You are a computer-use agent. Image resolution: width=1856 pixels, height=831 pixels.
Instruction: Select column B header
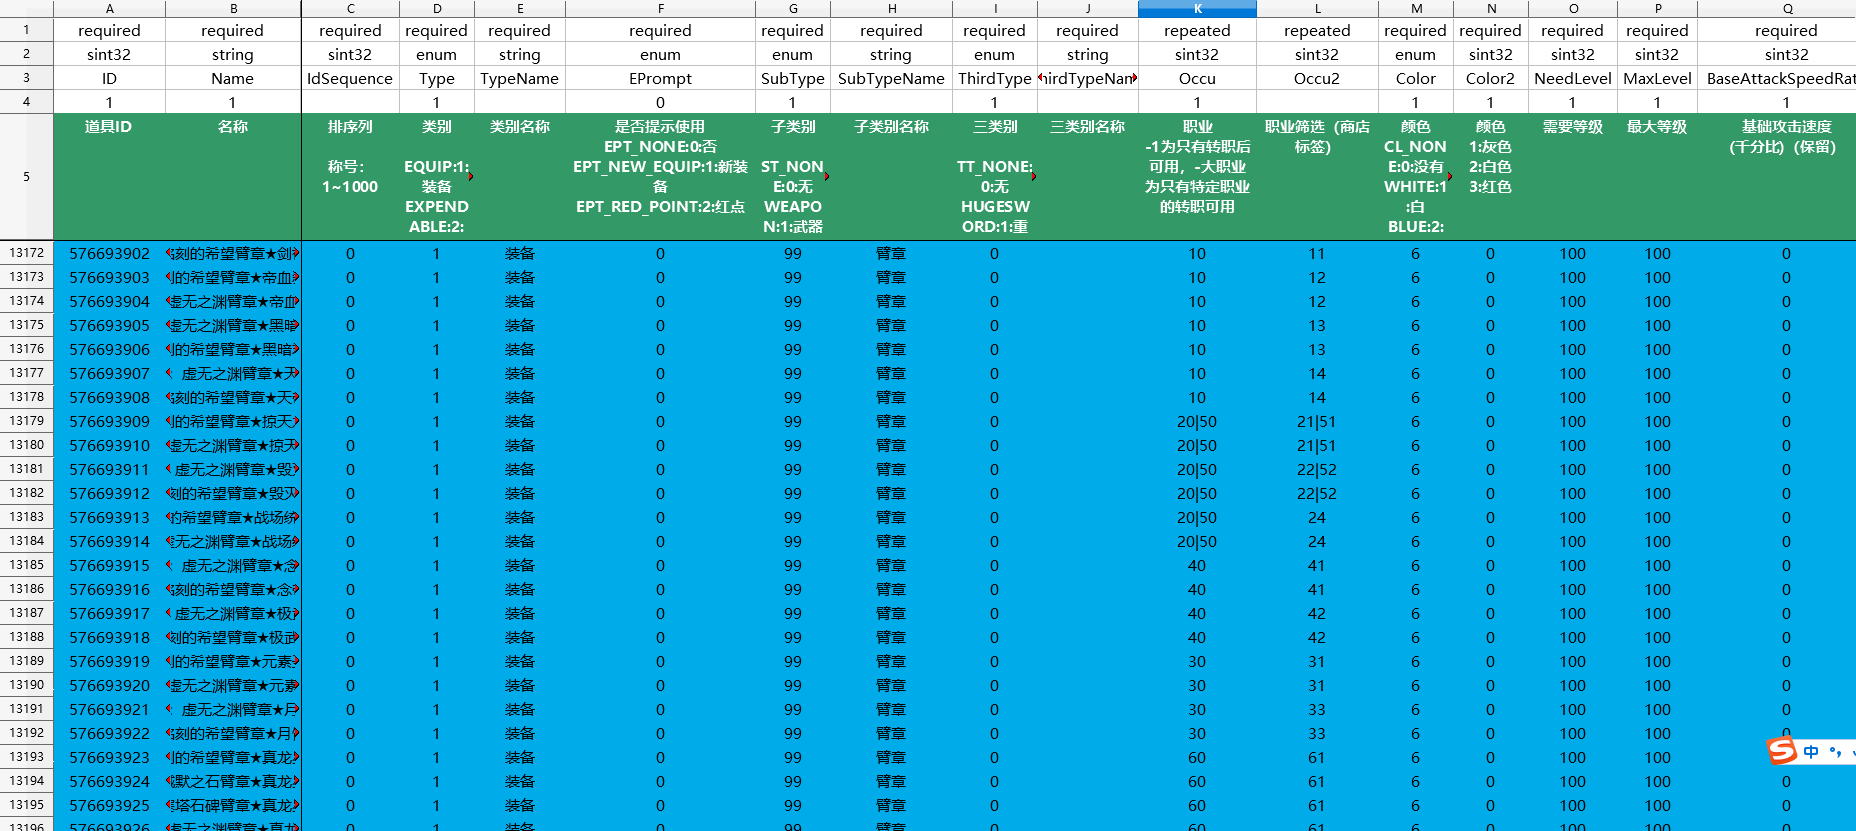(x=233, y=8)
